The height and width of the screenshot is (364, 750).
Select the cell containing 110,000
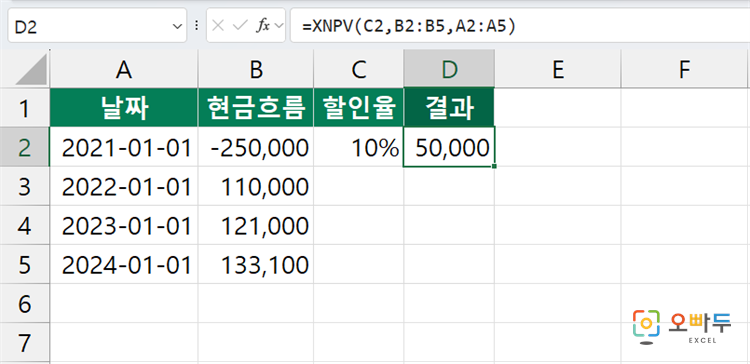coord(256,186)
